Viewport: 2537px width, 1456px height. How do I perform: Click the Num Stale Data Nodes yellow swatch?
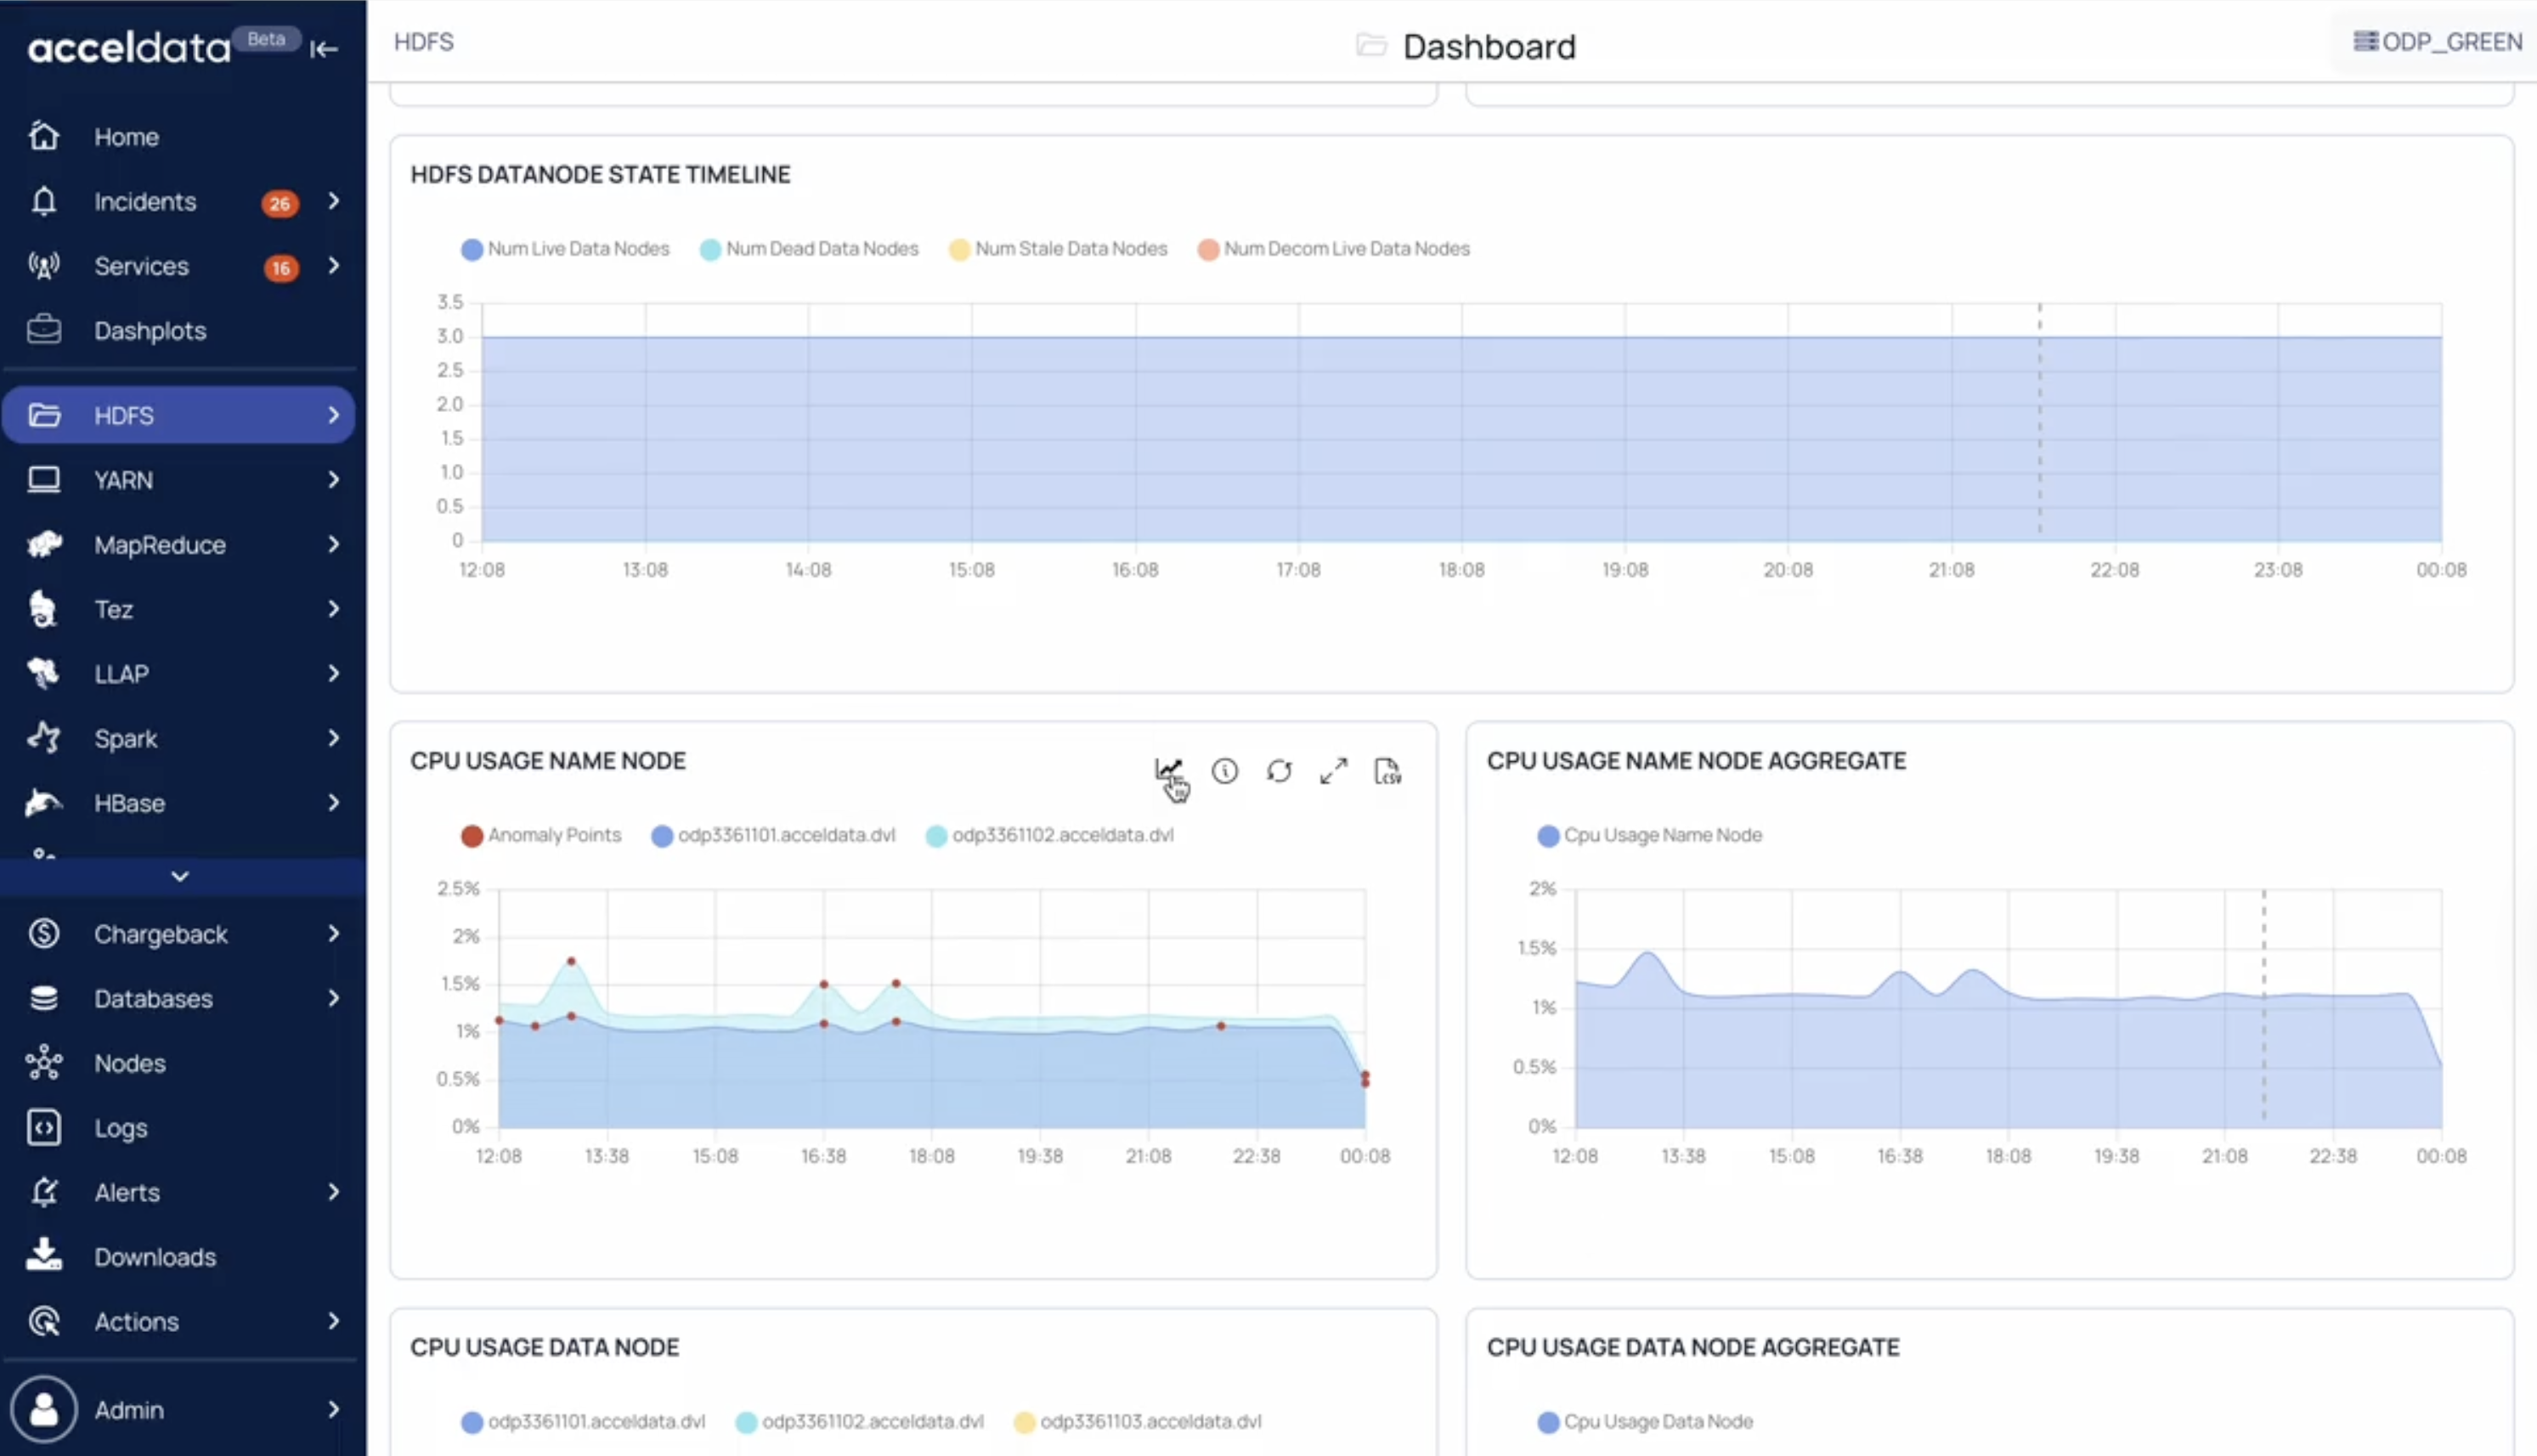click(x=959, y=250)
